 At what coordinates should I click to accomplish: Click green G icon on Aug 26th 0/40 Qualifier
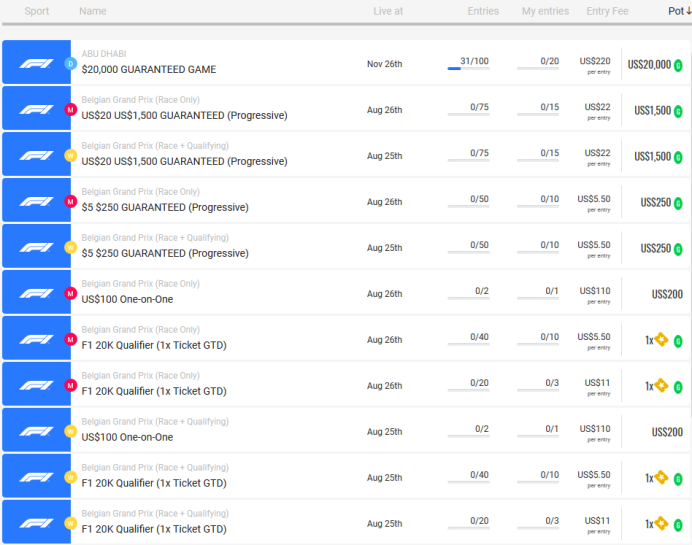pos(678,341)
